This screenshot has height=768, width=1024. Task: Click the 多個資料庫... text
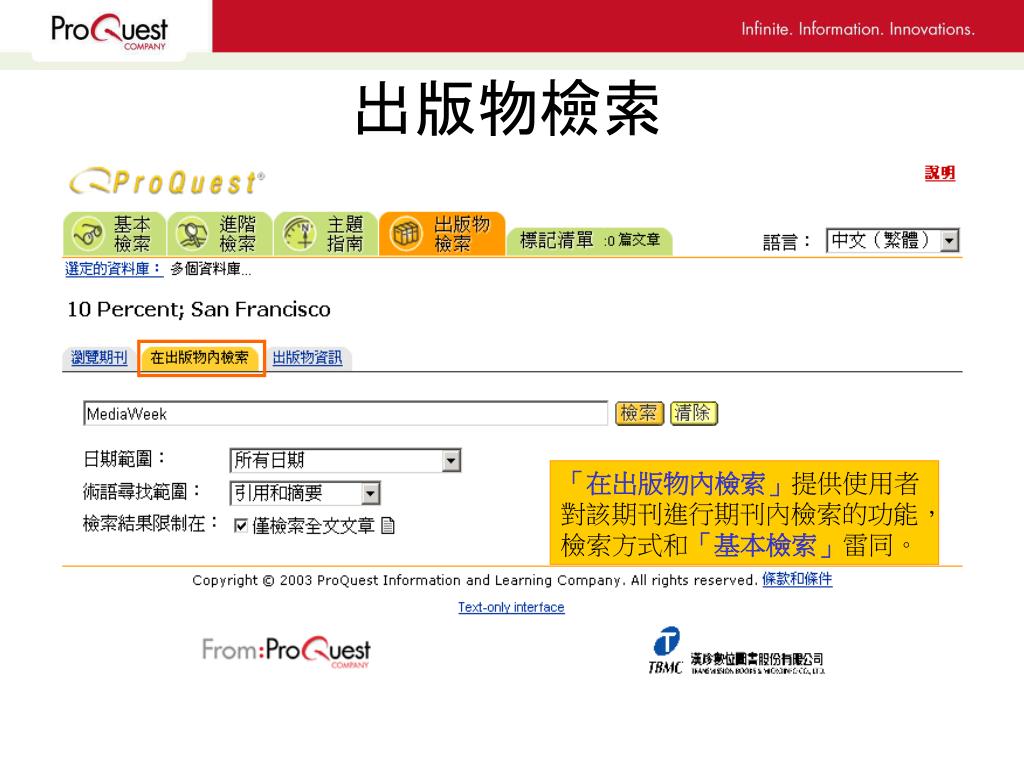tap(211, 269)
